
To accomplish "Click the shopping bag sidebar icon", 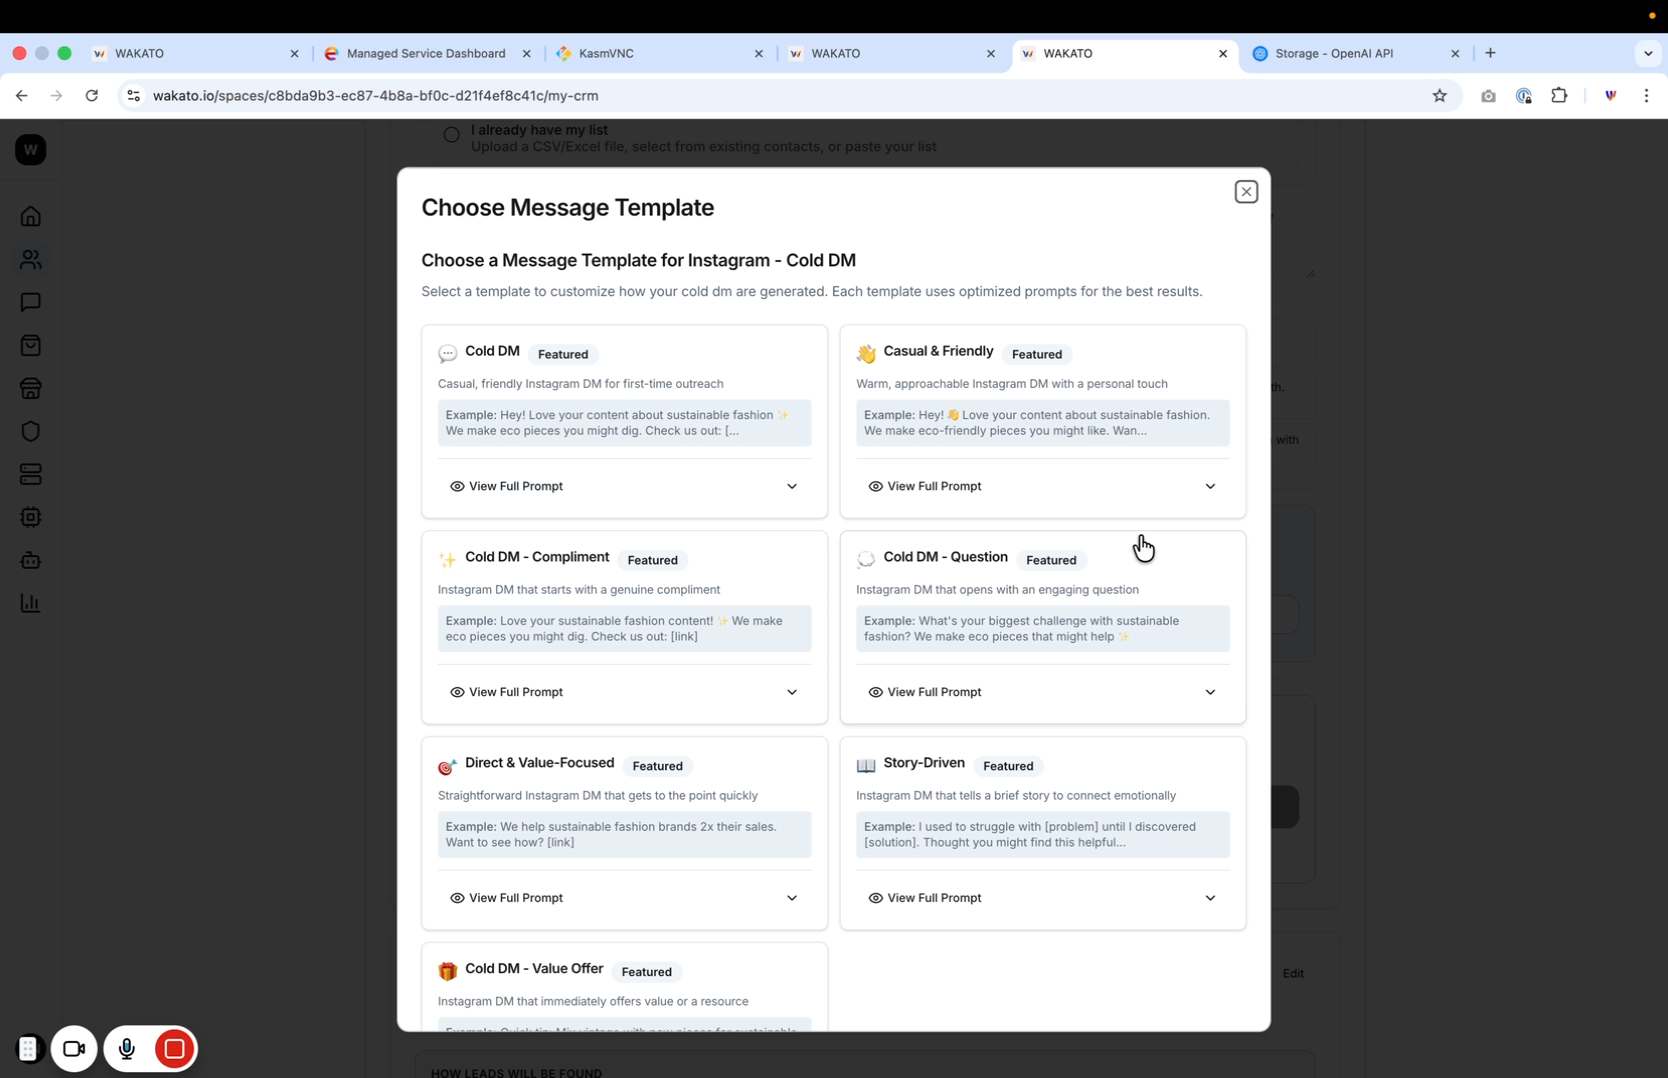I will pyautogui.click(x=31, y=345).
